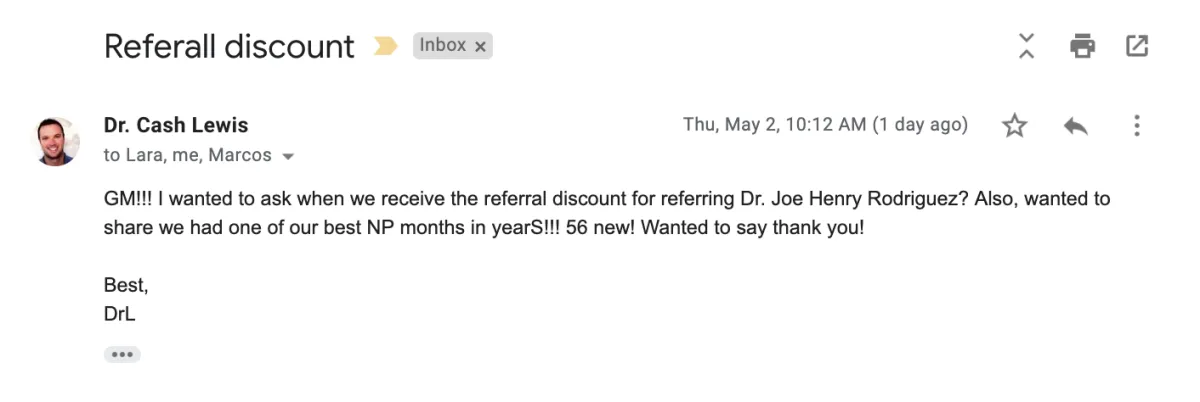Click the recipients line 'to Lara, me, Marcos'

[x=188, y=156]
